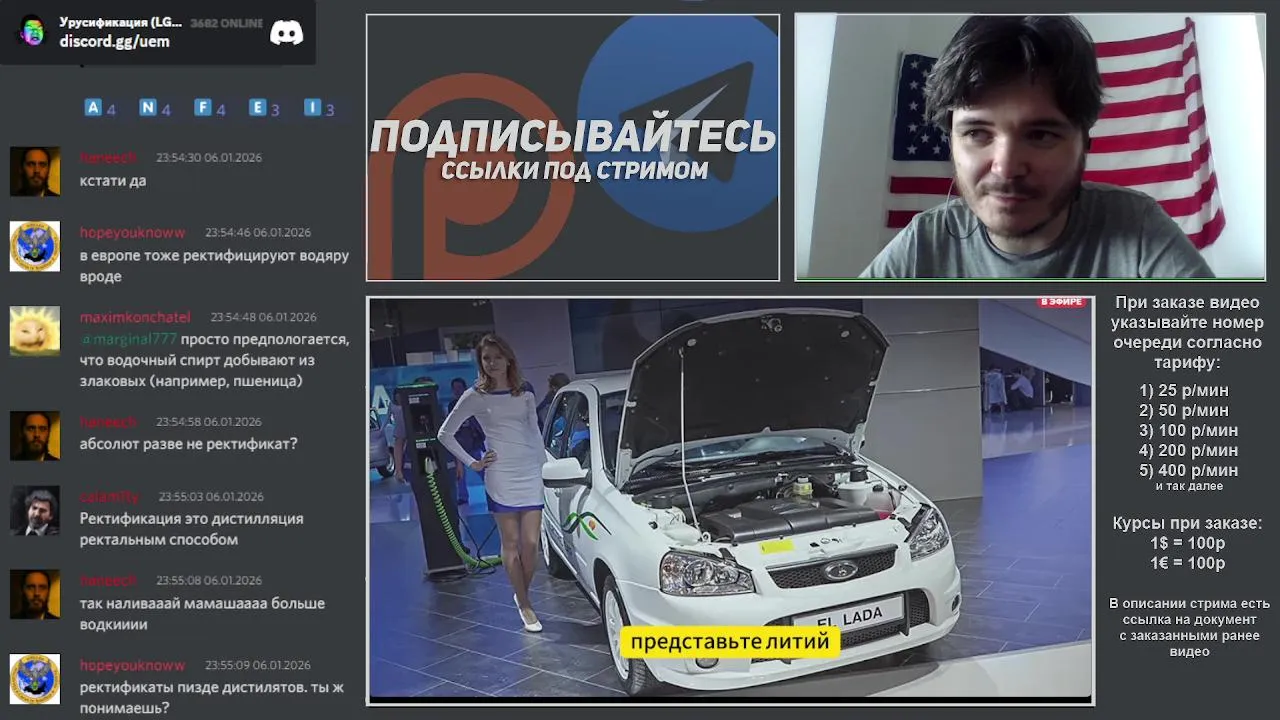Click the exchange rate '1€ = 100р'
The image size is (1280, 720).
(1187, 563)
